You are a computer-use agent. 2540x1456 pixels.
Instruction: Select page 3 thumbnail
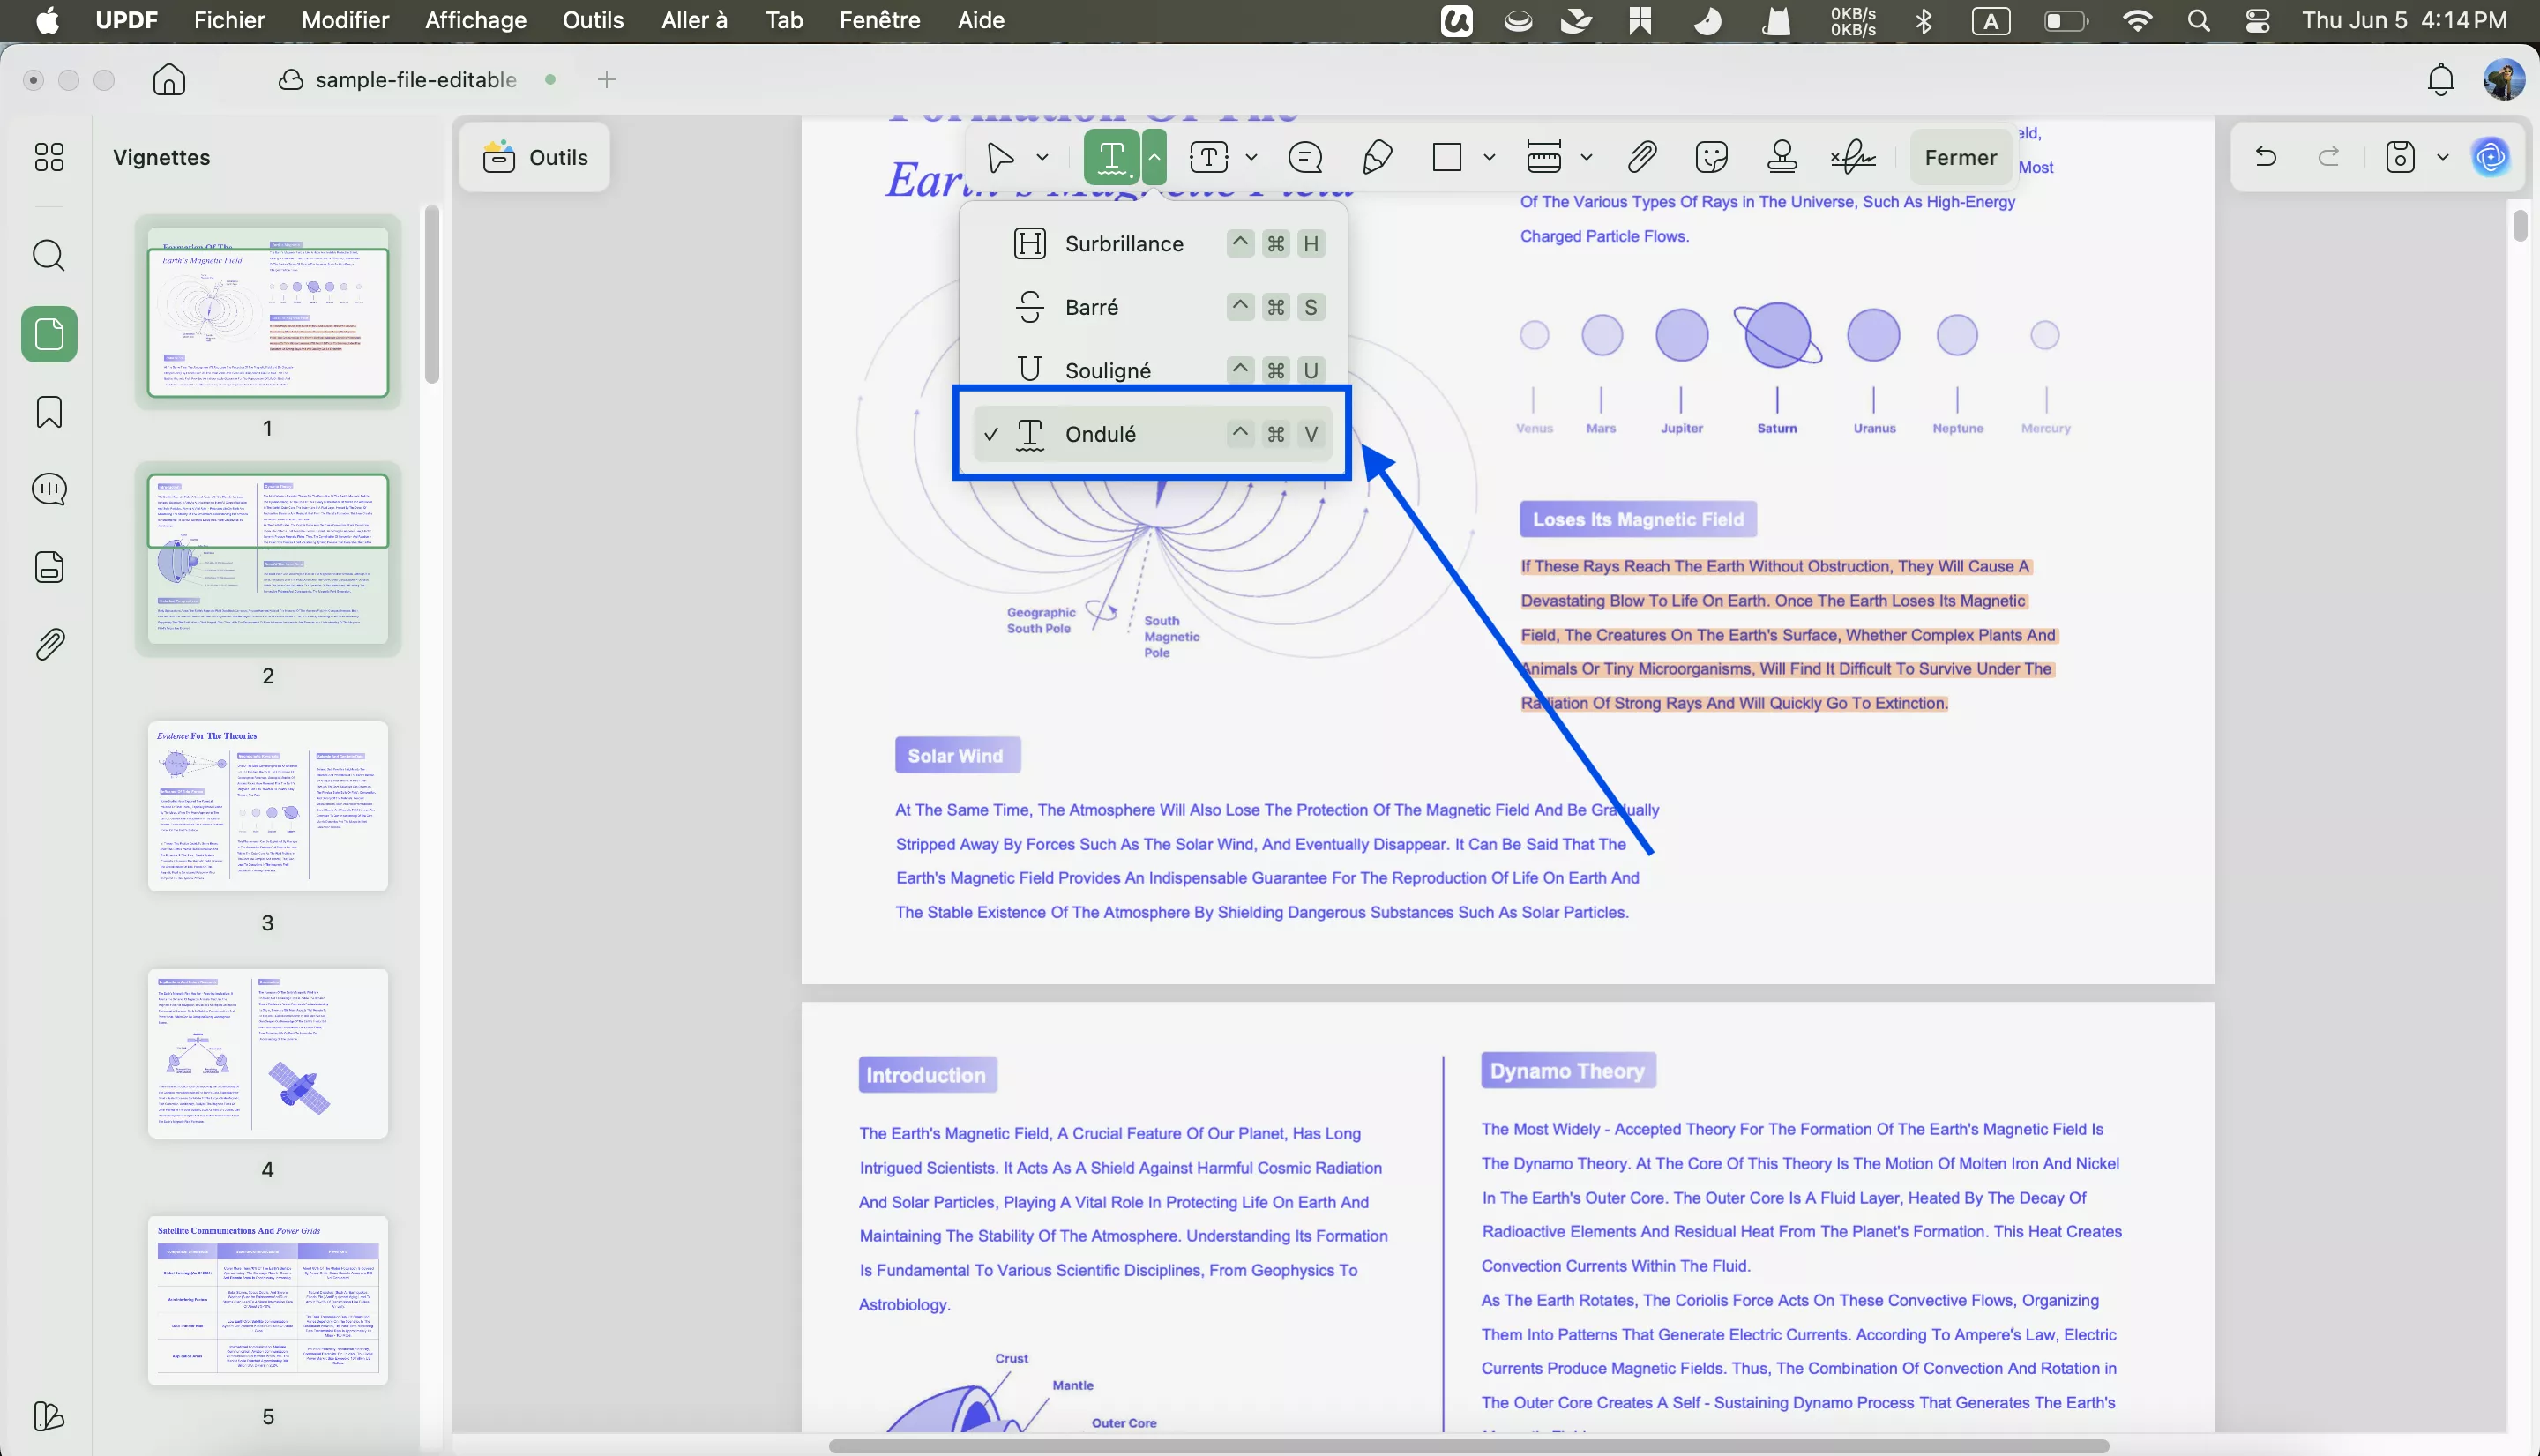tap(268, 806)
